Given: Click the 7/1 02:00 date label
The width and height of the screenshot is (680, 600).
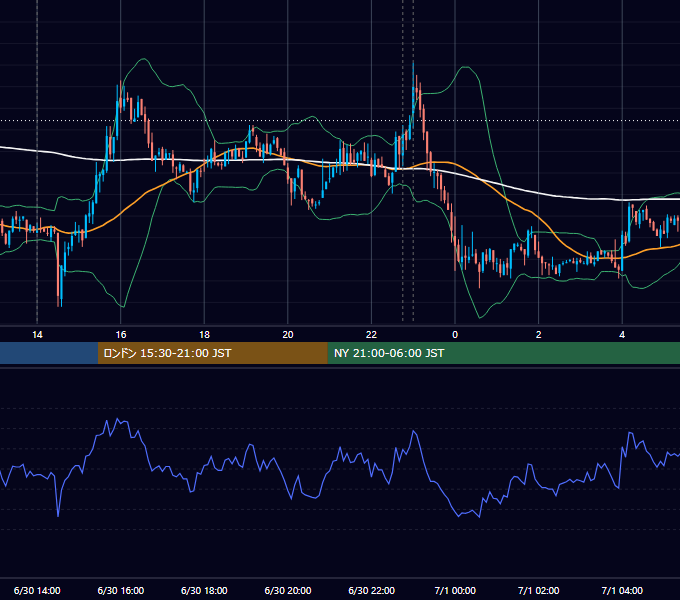Looking at the screenshot, I should (539, 590).
